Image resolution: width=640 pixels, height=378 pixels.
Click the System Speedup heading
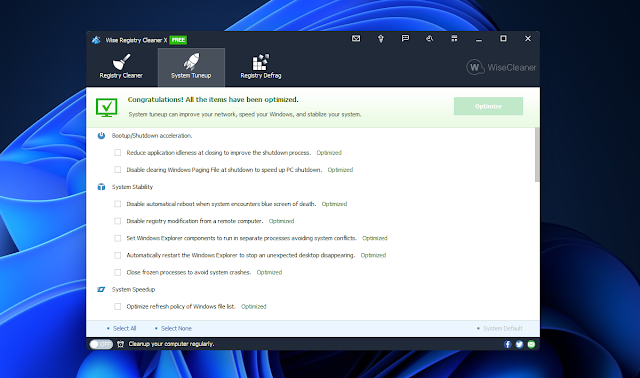133,289
